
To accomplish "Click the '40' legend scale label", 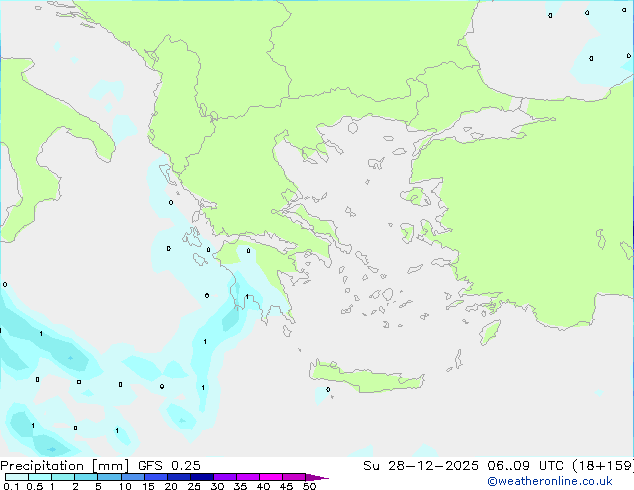I will coord(263,486).
